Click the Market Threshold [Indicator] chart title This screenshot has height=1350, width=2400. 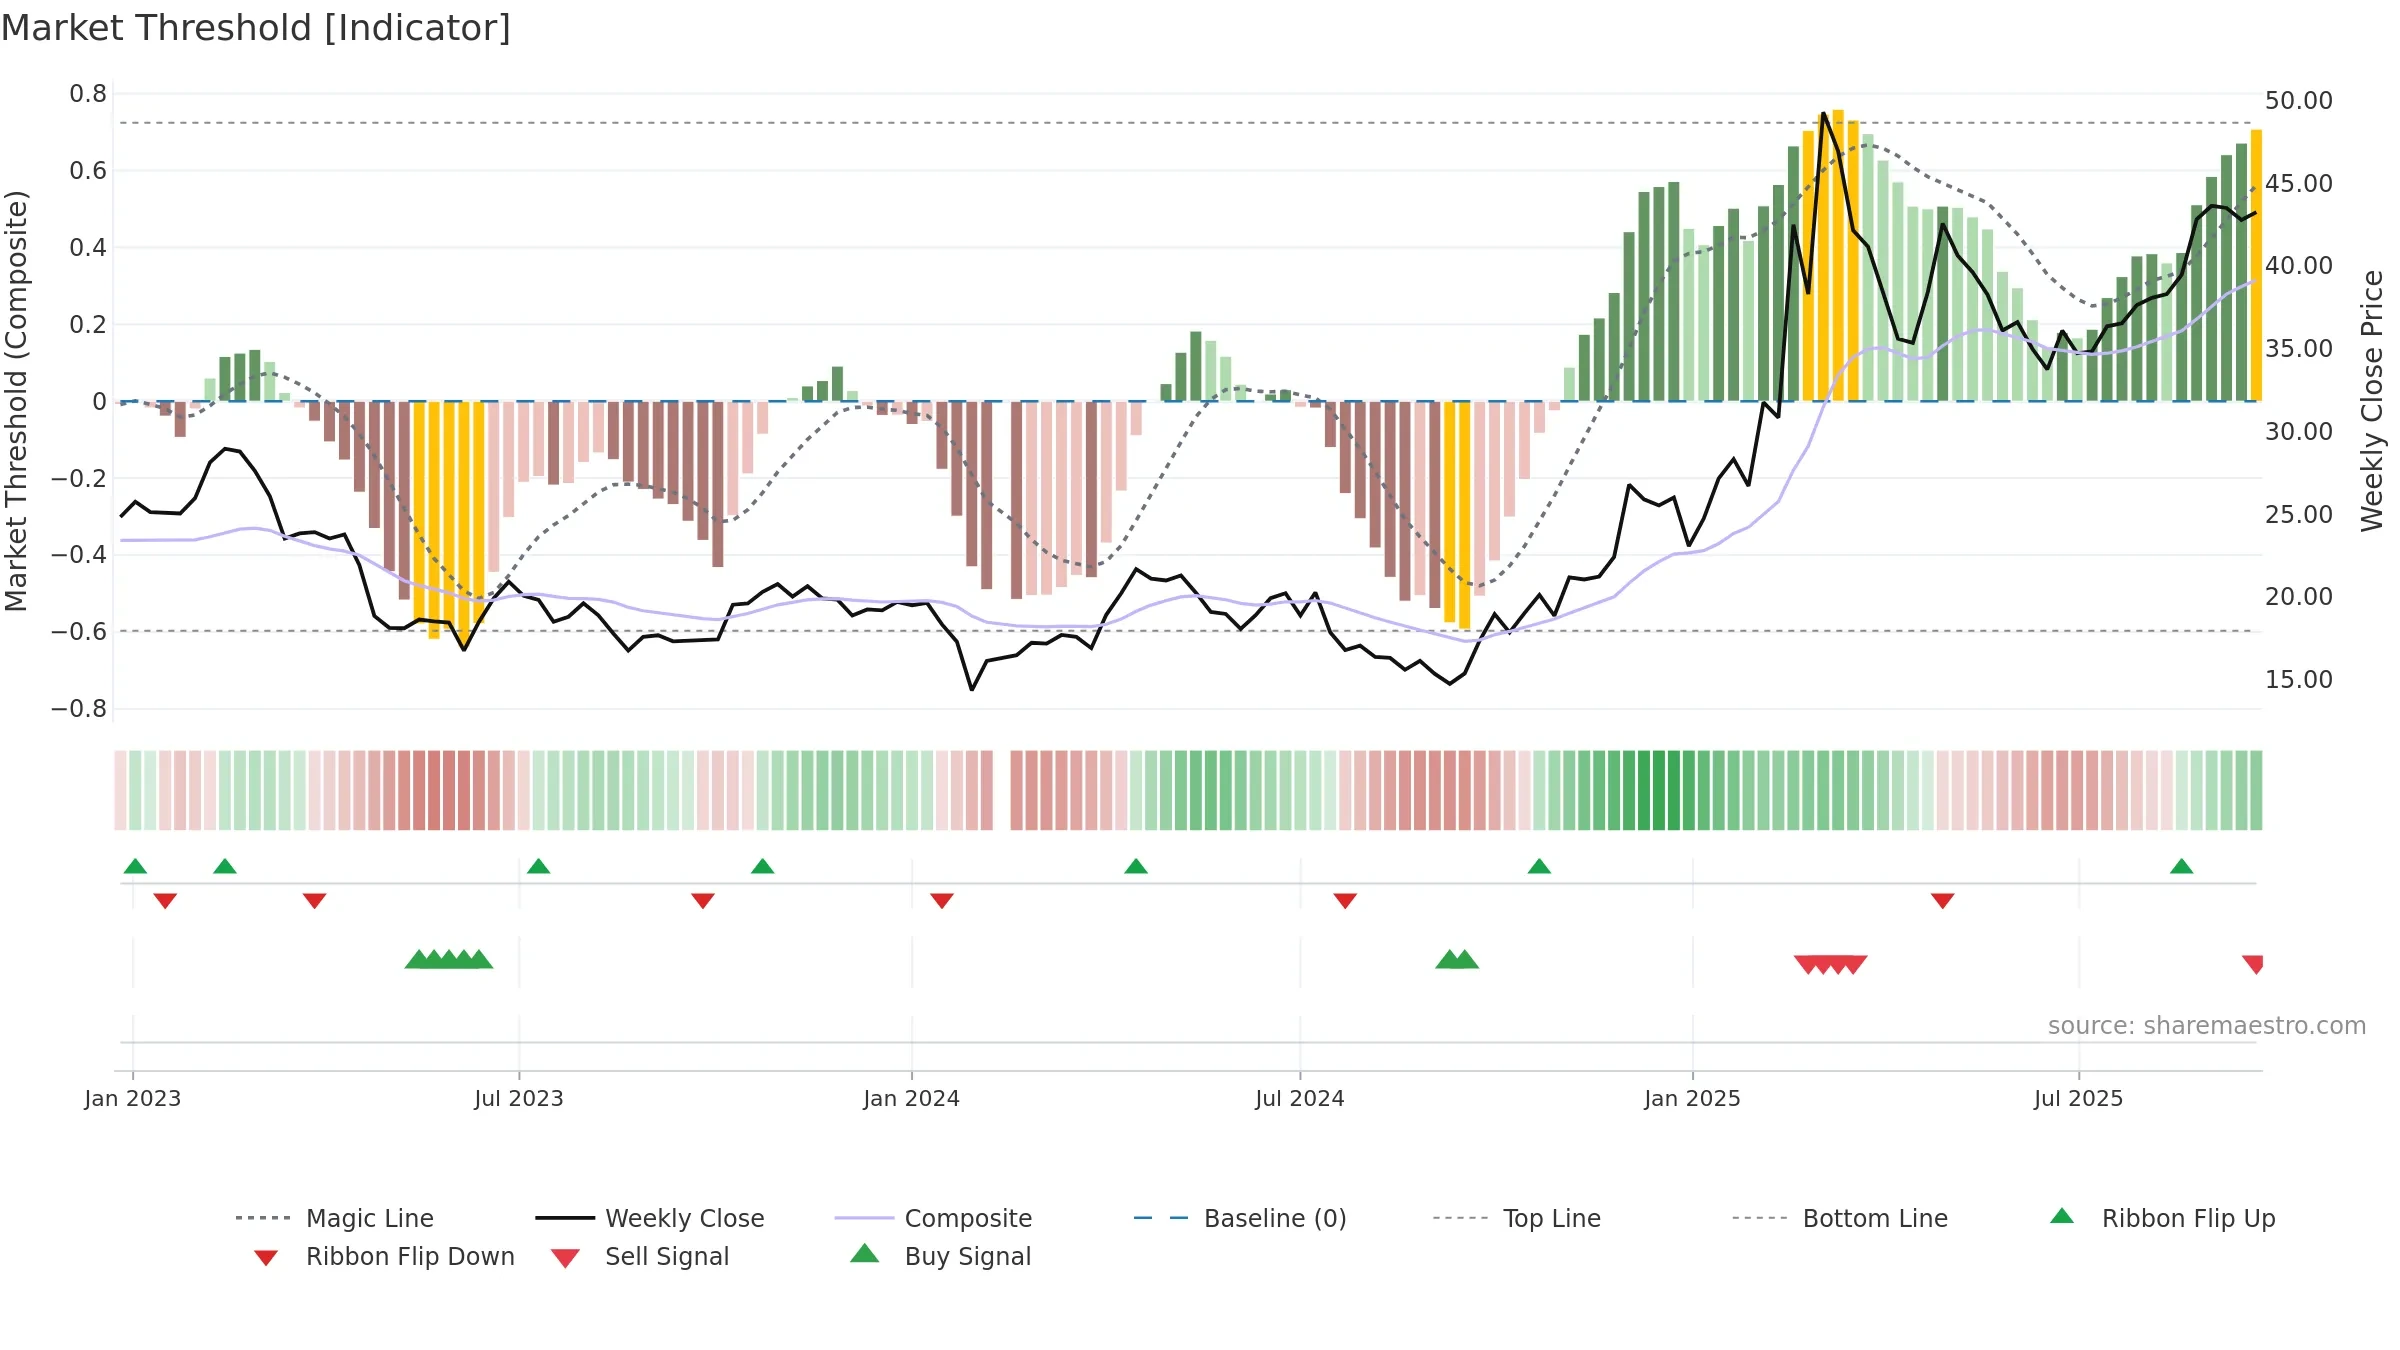(256, 28)
